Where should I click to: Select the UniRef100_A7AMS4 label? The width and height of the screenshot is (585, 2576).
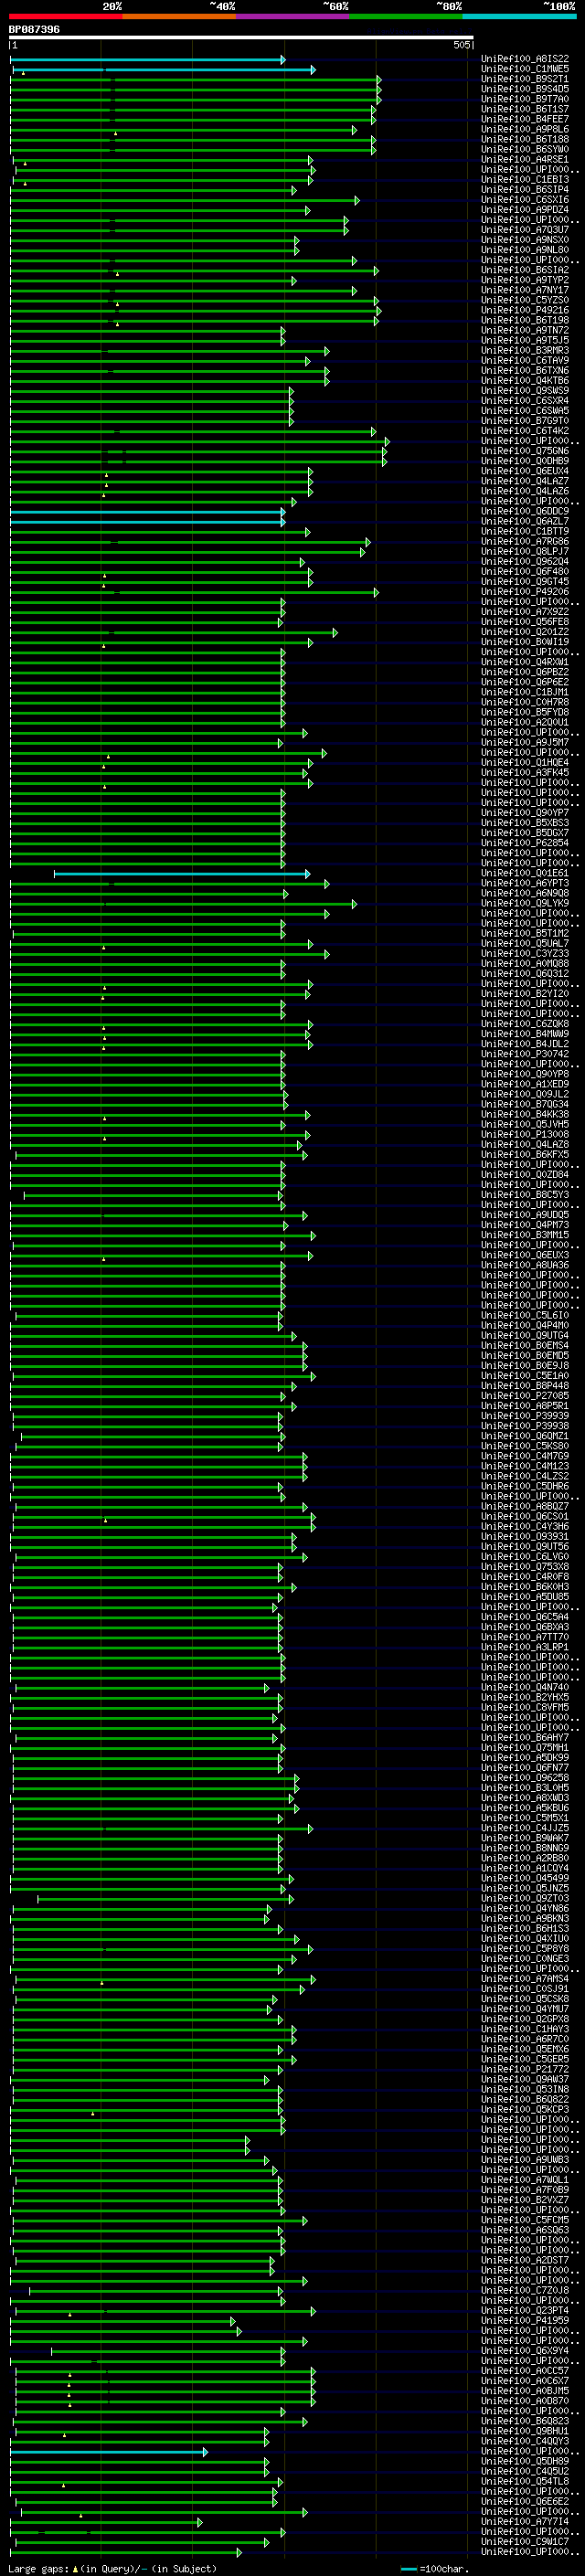coord(525,1979)
